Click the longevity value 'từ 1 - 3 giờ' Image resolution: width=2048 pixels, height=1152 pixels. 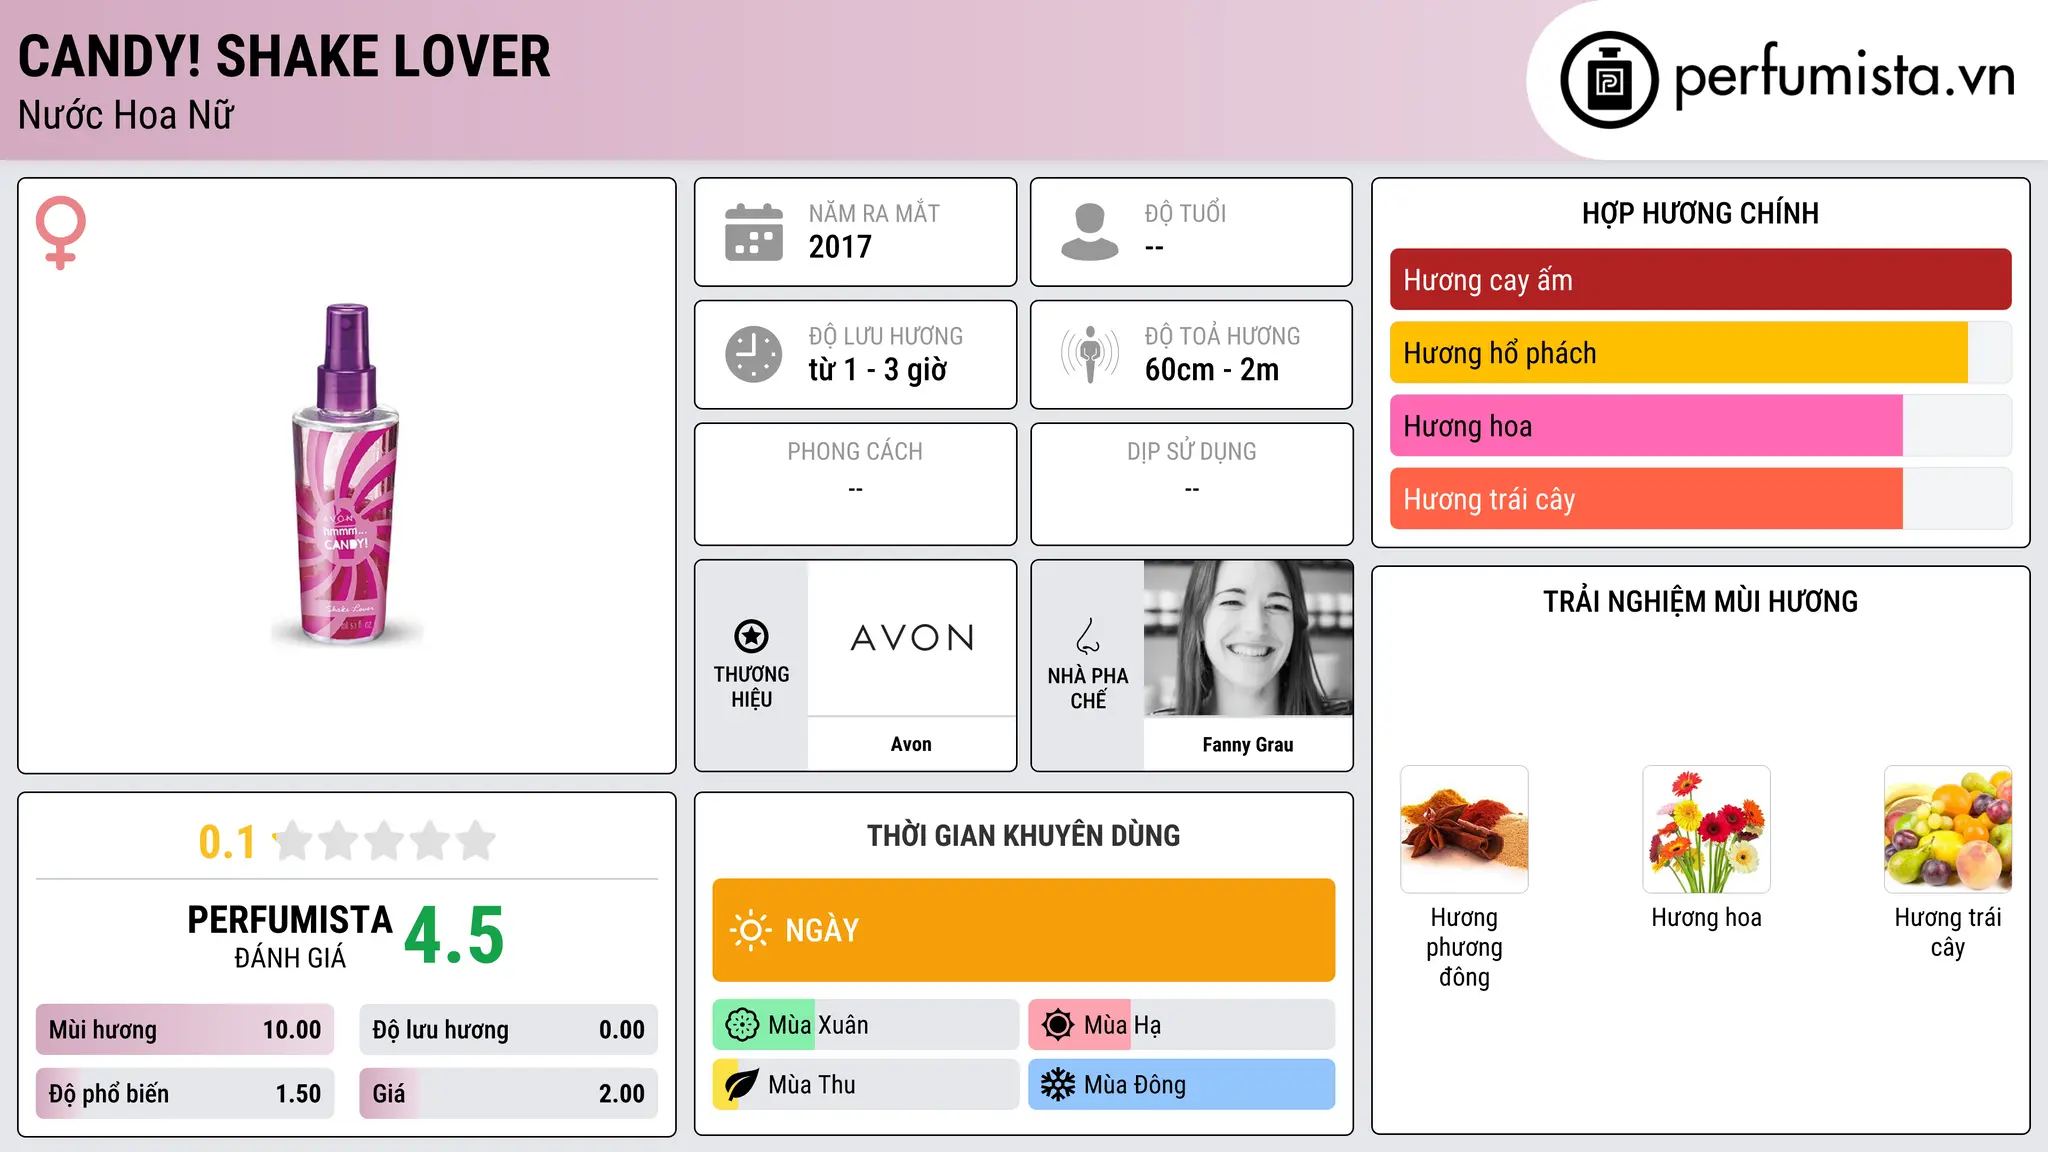pos(877,370)
